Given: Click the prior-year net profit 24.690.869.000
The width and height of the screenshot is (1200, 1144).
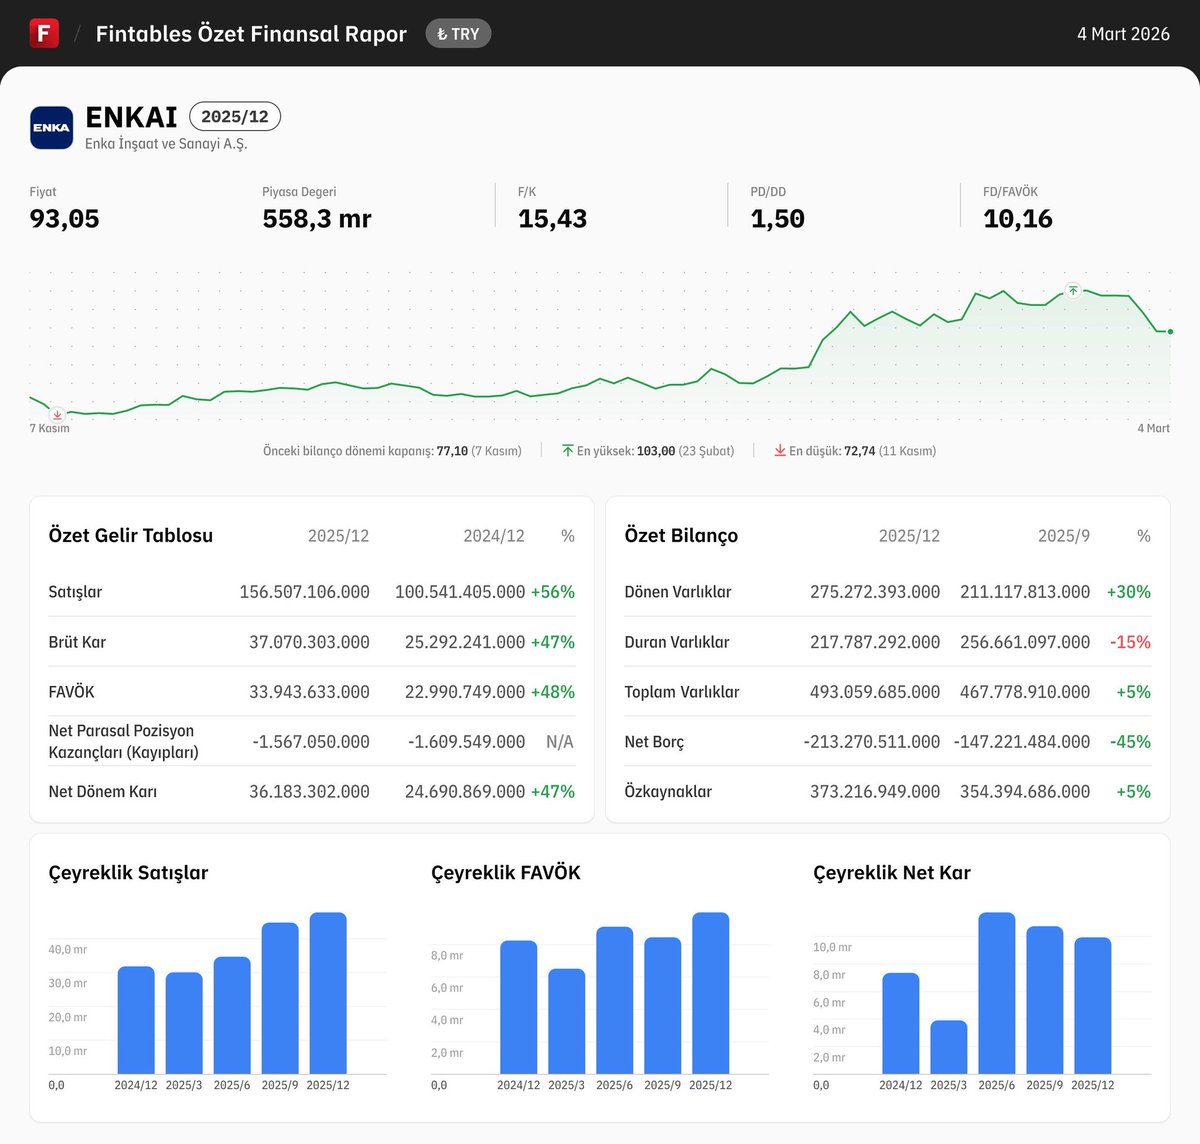Looking at the screenshot, I should 465,792.
